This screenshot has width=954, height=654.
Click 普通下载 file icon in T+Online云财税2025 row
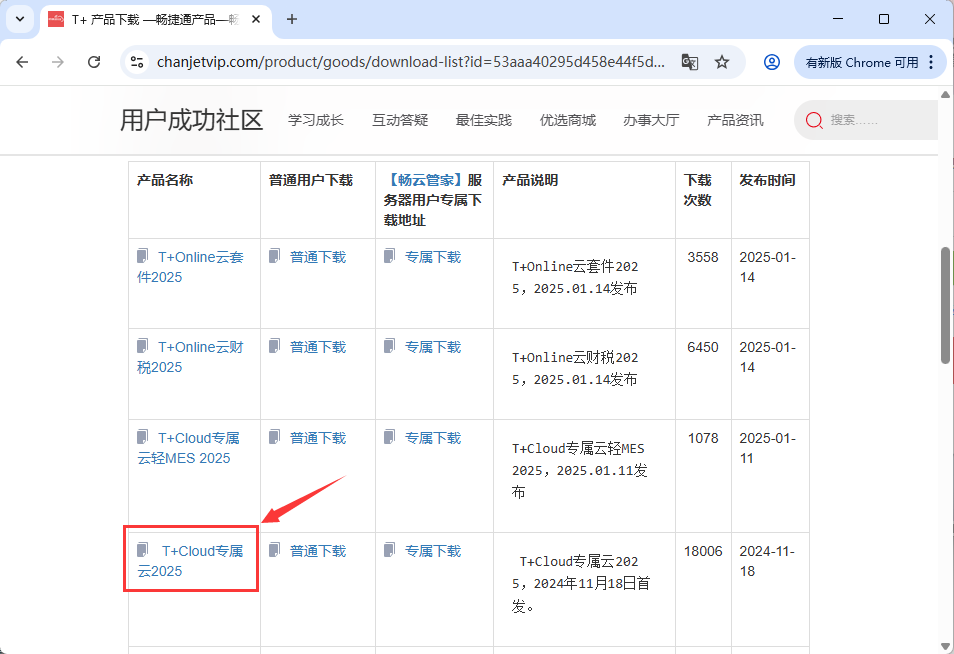(x=275, y=346)
